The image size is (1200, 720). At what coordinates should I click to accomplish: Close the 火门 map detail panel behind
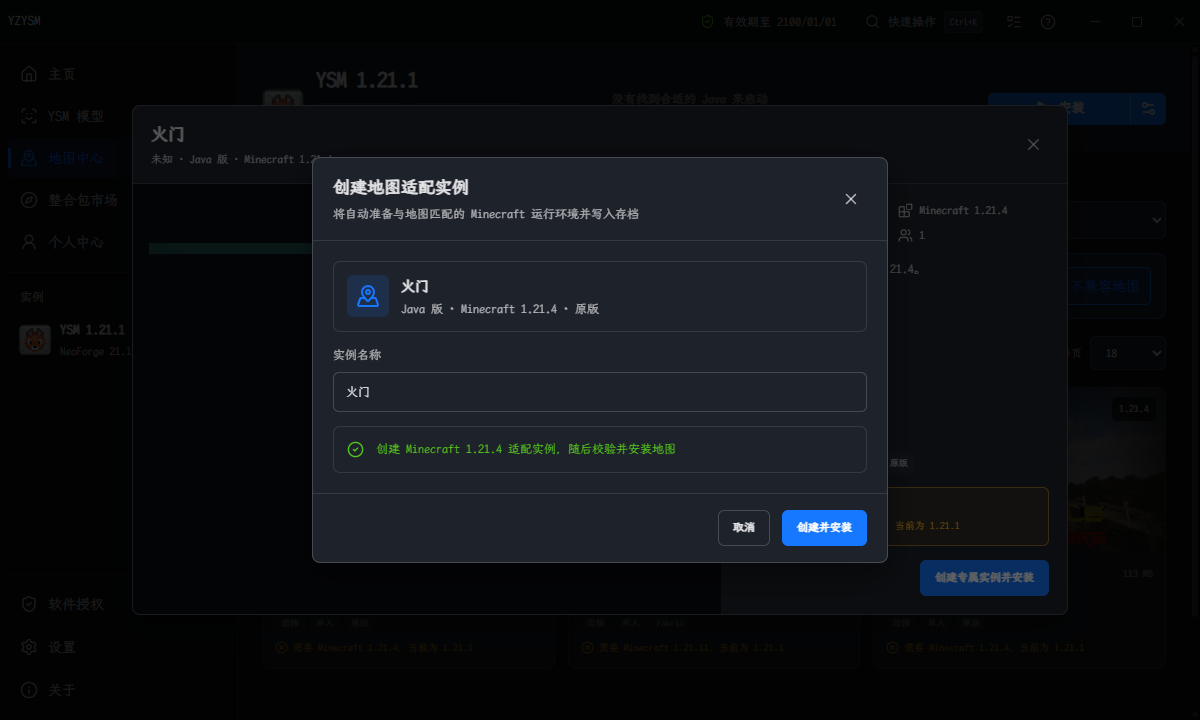[x=1034, y=144]
